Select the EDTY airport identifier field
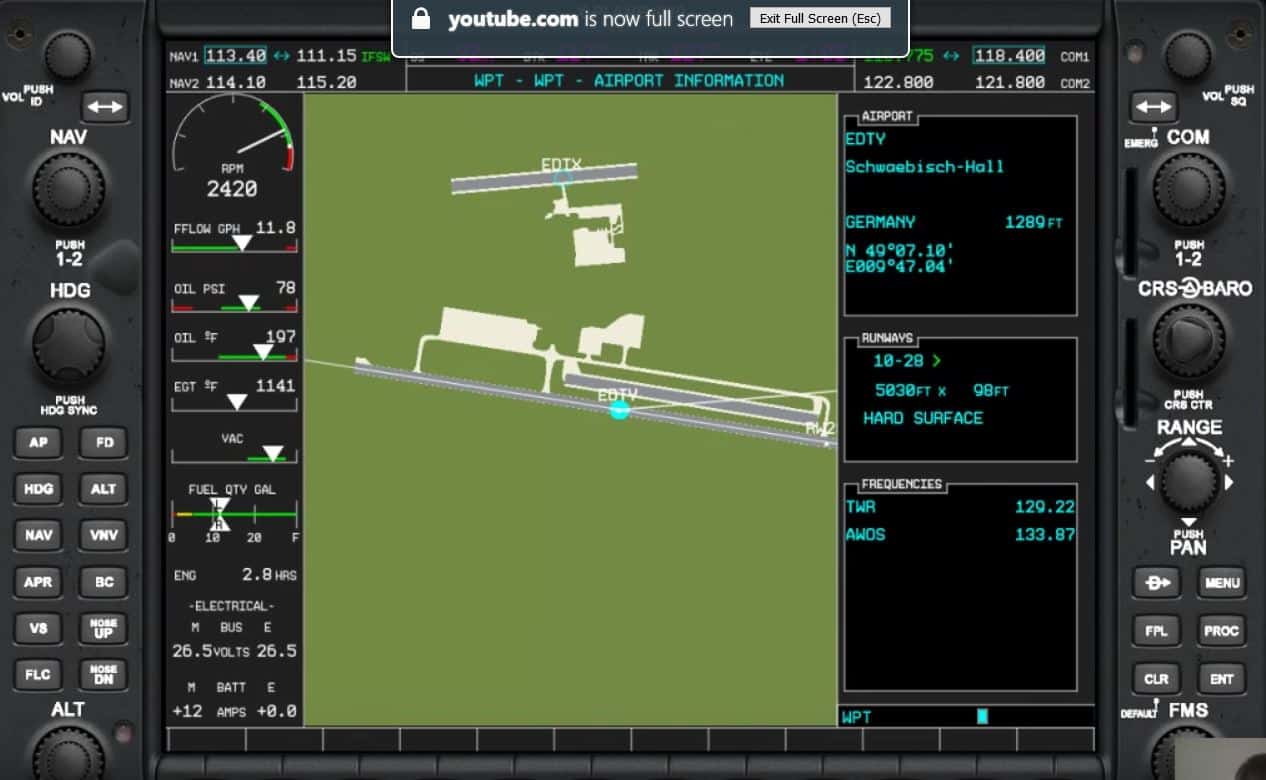1266x780 pixels. click(x=866, y=140)
